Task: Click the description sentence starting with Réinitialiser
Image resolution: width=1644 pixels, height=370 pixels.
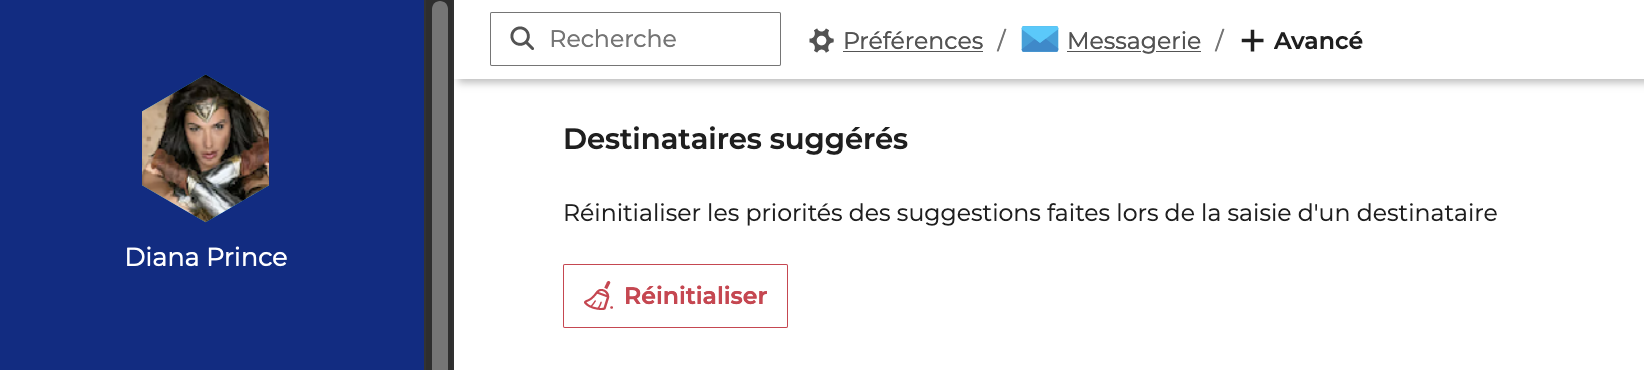Action: 1030,213
